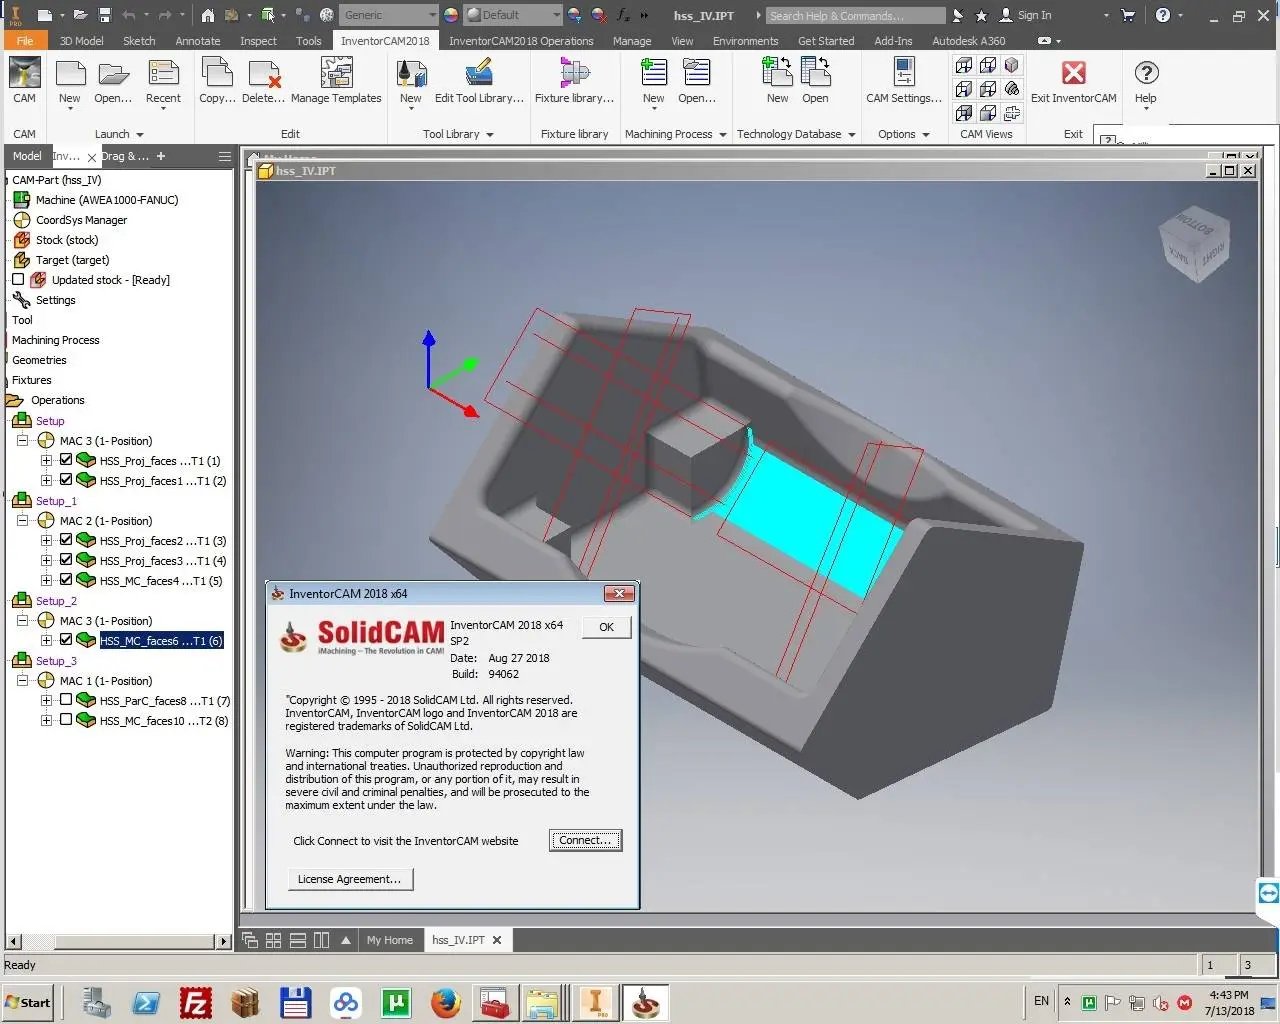Select top-left CAM Views cube icon
This screenshot has height=1024, width=1280.
click(964, 65)
